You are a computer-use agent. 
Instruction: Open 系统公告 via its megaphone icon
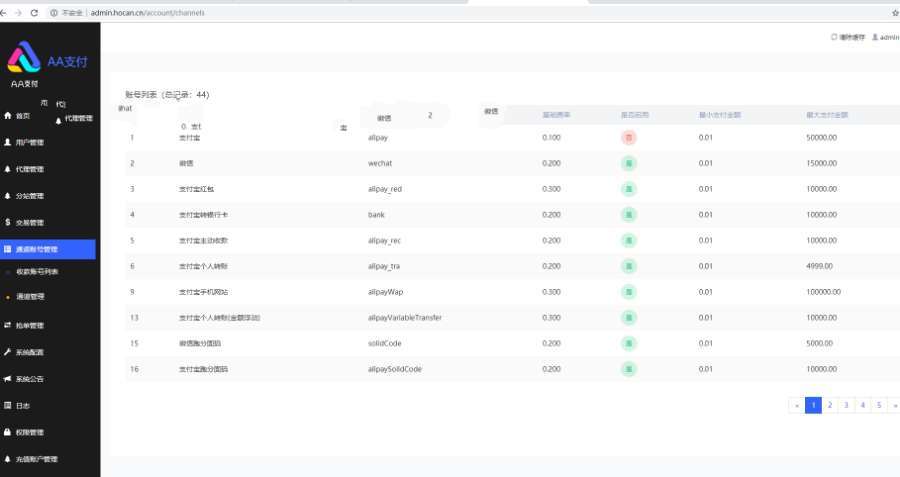click(8, 379)
